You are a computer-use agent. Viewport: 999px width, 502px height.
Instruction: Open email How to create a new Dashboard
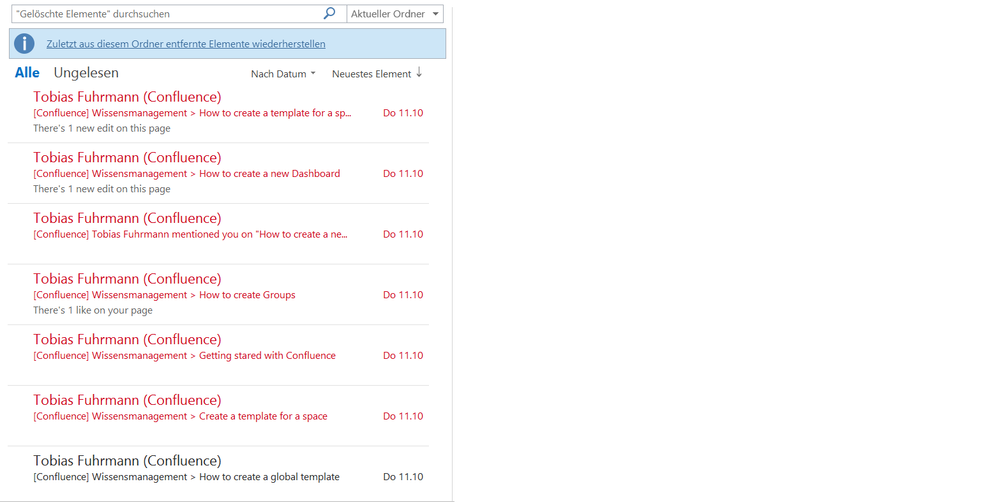pyautogui.click(x=219, y=173)
